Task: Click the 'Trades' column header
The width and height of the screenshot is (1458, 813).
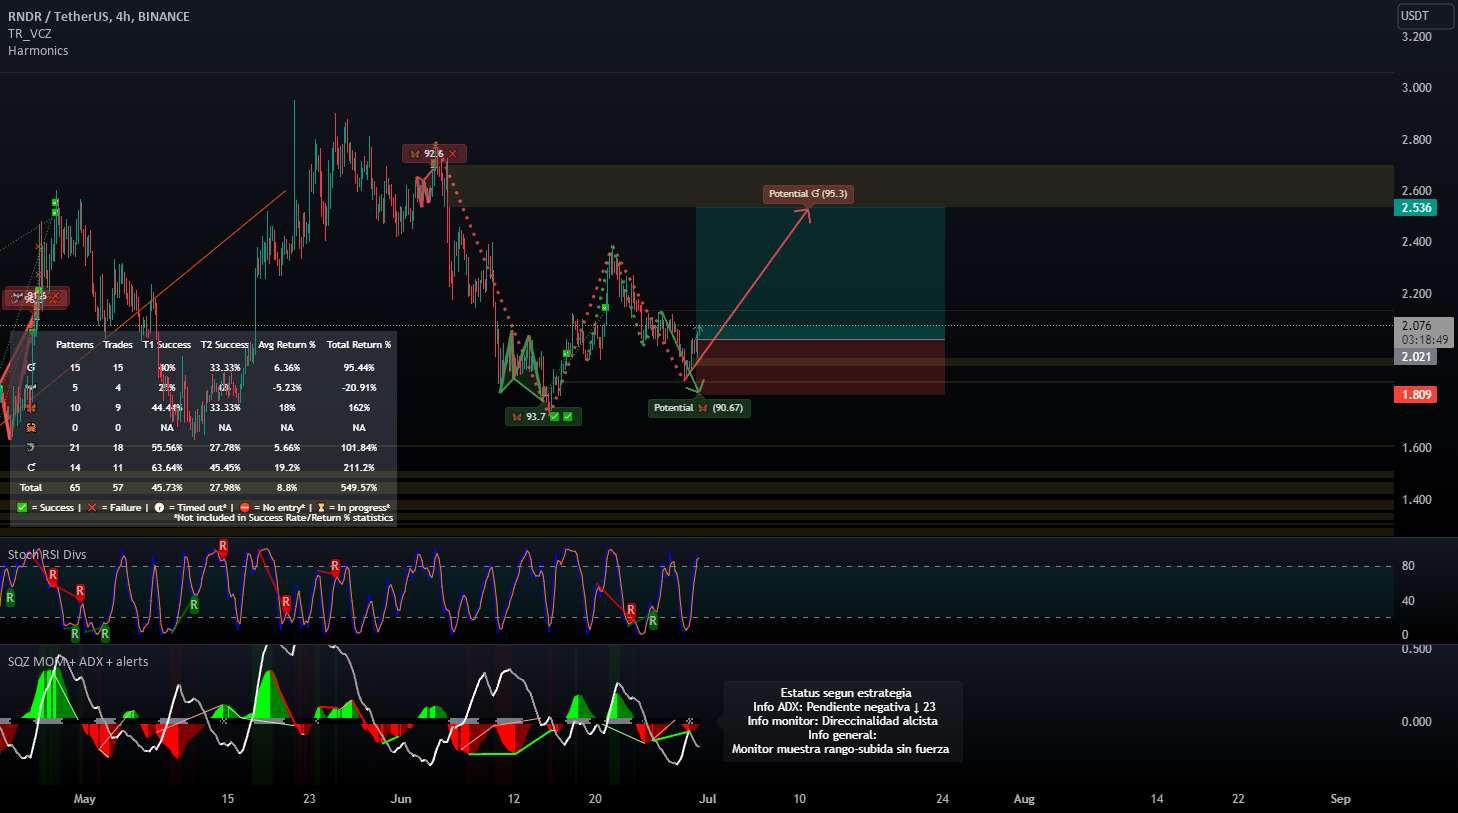Action: click(118, 345)
